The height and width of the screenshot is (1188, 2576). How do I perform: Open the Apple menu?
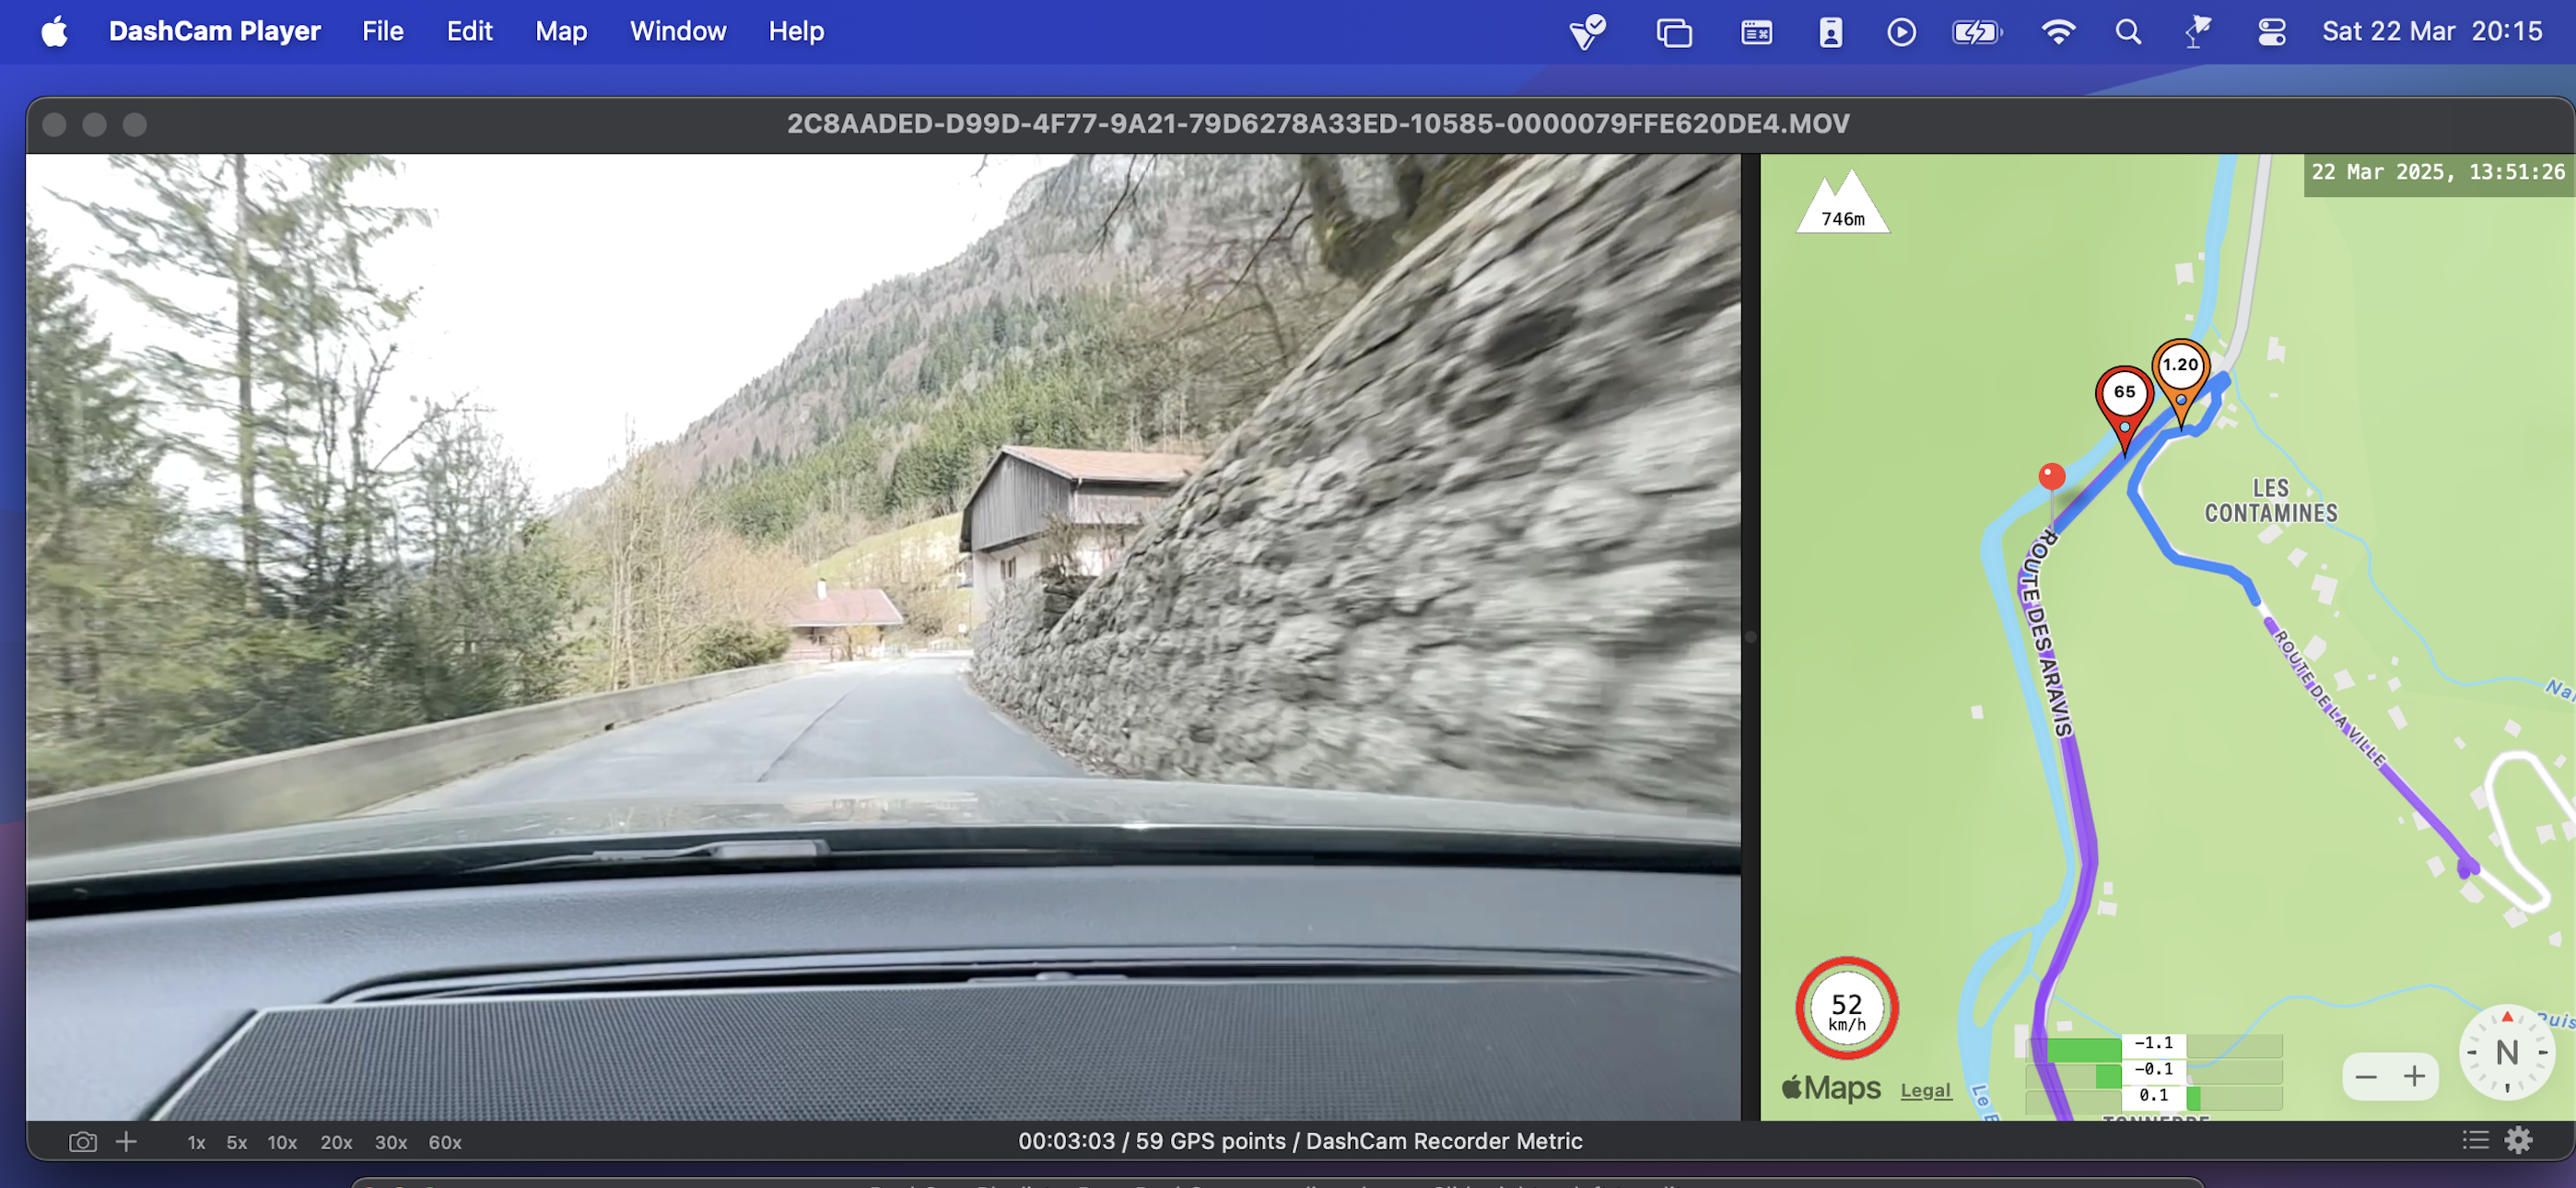[54, 31]
